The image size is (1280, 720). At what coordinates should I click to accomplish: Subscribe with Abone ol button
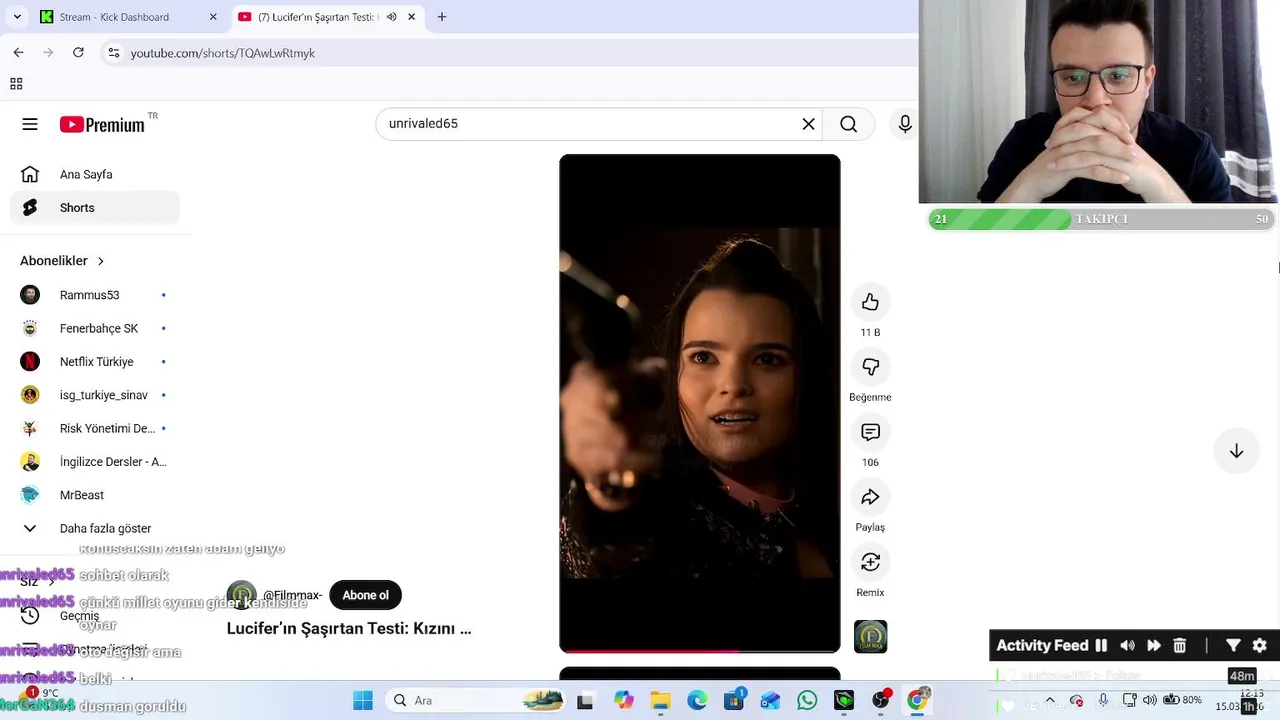(365, 595)
